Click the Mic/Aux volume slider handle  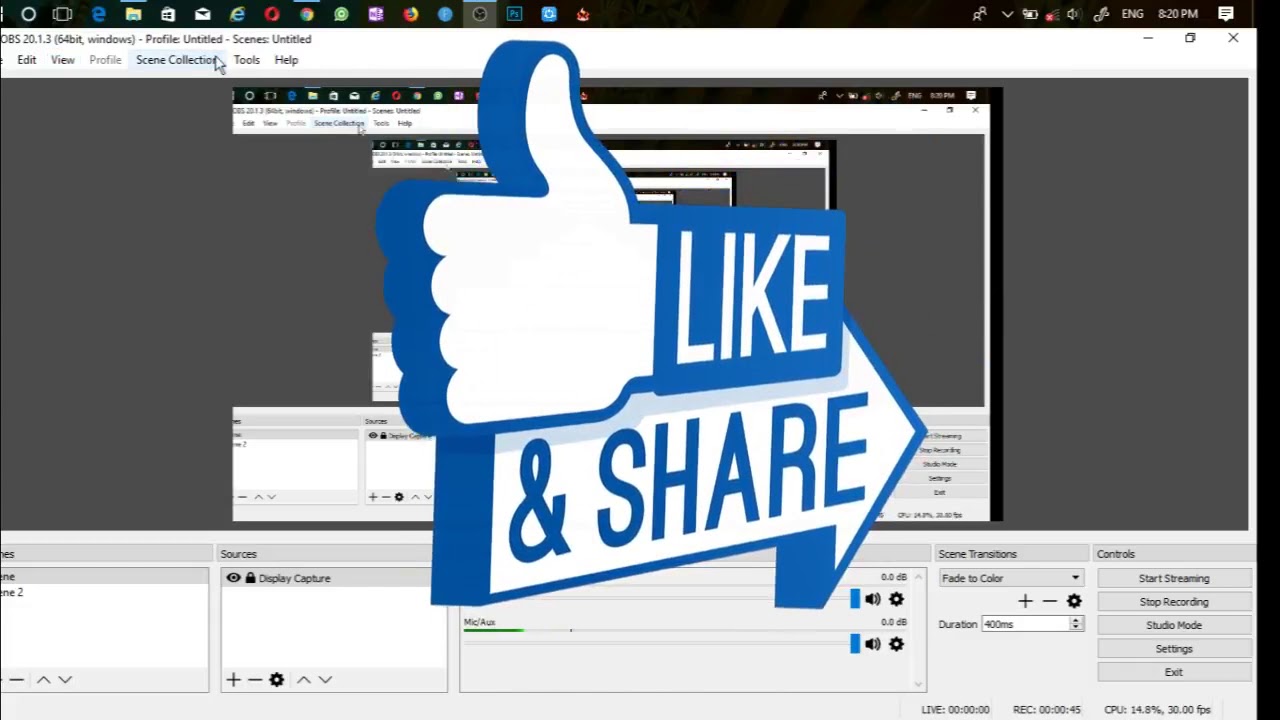pos(855,644)
